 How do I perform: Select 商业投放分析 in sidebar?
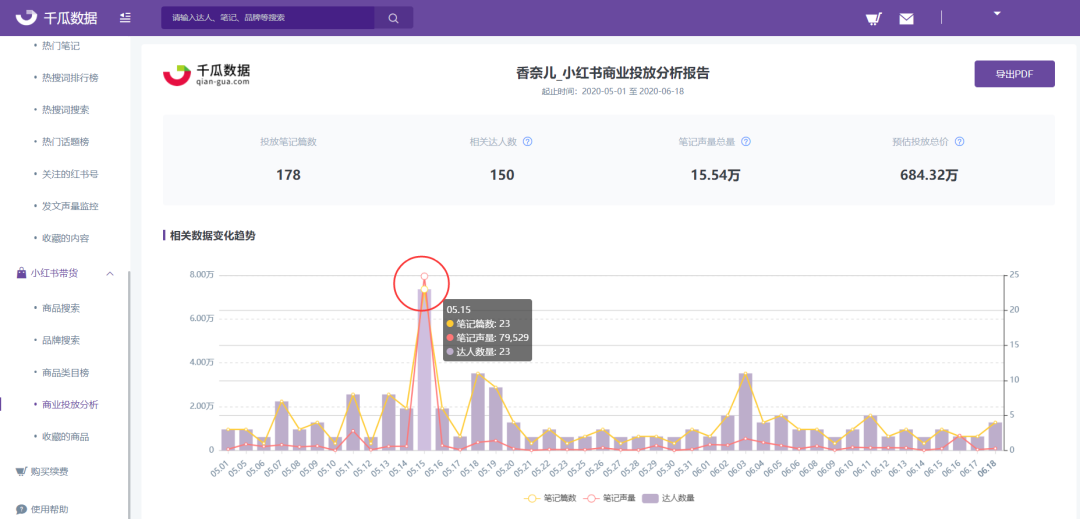(x=70, y=405)
